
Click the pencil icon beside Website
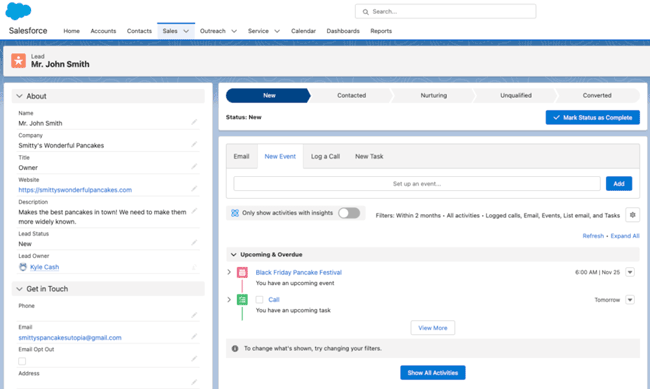pyautogui.click(x=194, y=189)
